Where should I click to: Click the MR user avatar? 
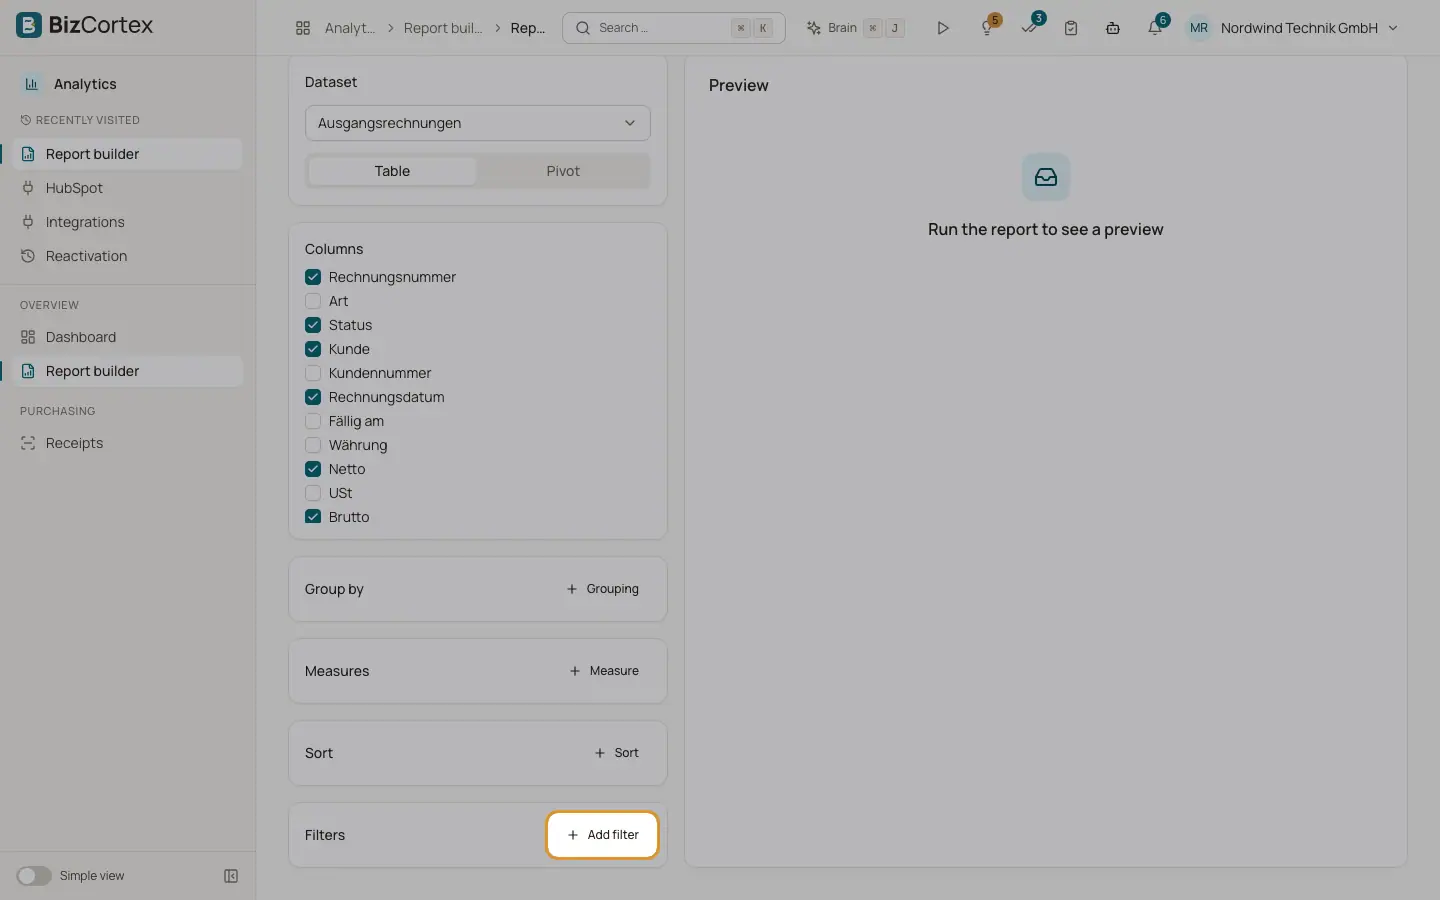pos(1198,28)
